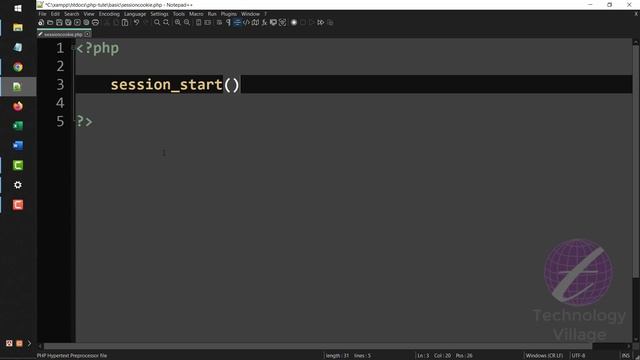Toggle file monitoring (tail) icon
Viewport: 640px width, 360px height.
pyautogui.click(x=282, y=22)
